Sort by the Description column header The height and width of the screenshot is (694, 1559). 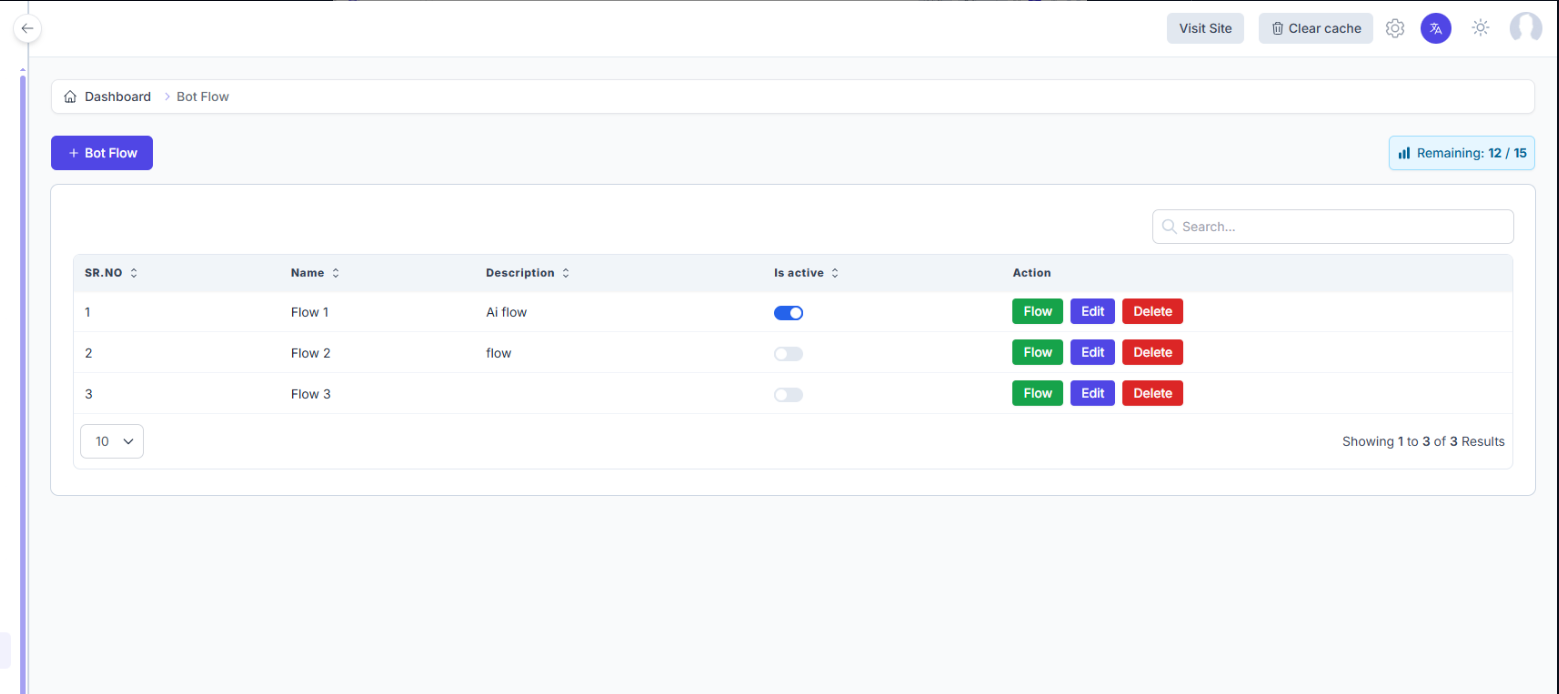(x=520, y=273)
